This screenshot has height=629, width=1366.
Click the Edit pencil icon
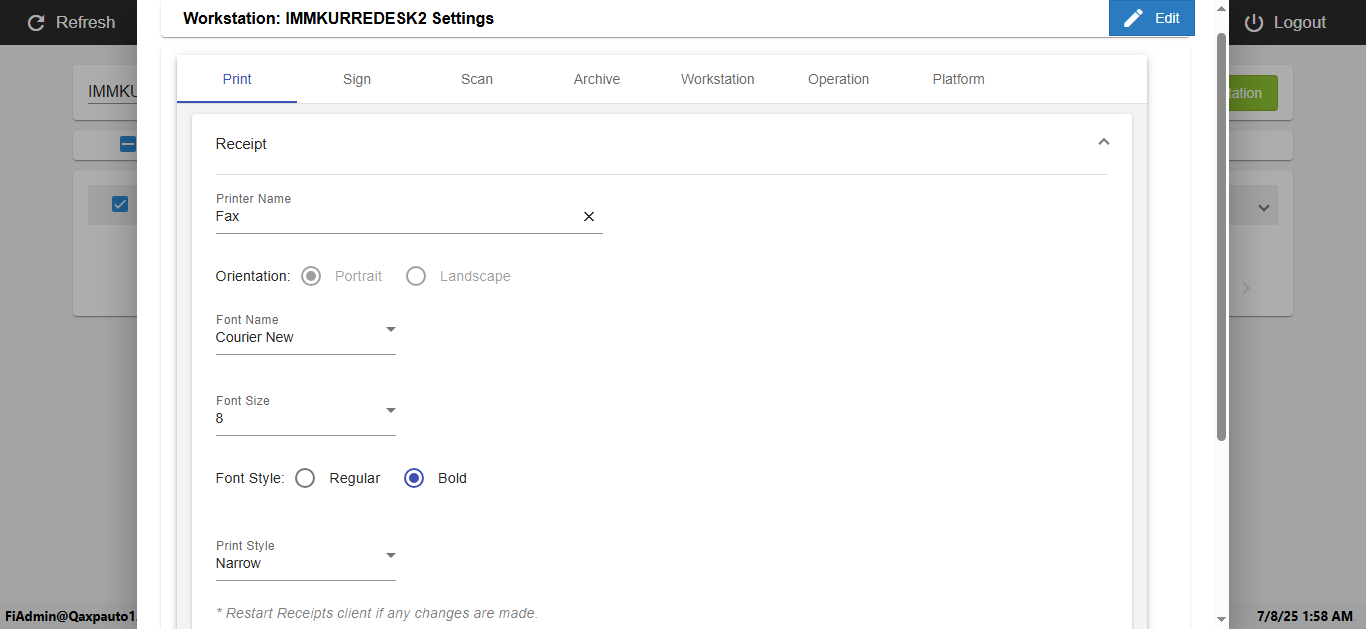(1133, 18)
